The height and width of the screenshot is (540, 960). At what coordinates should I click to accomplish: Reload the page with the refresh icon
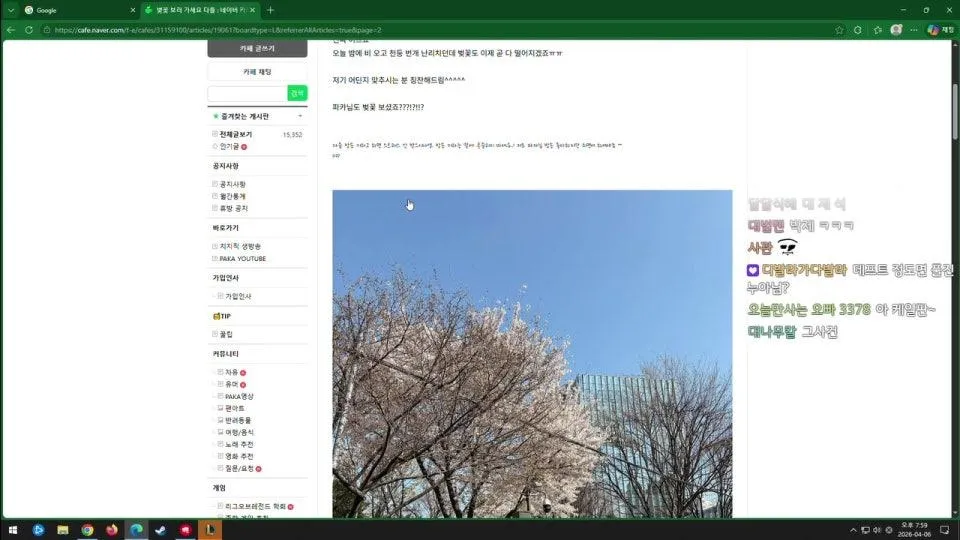29,30
